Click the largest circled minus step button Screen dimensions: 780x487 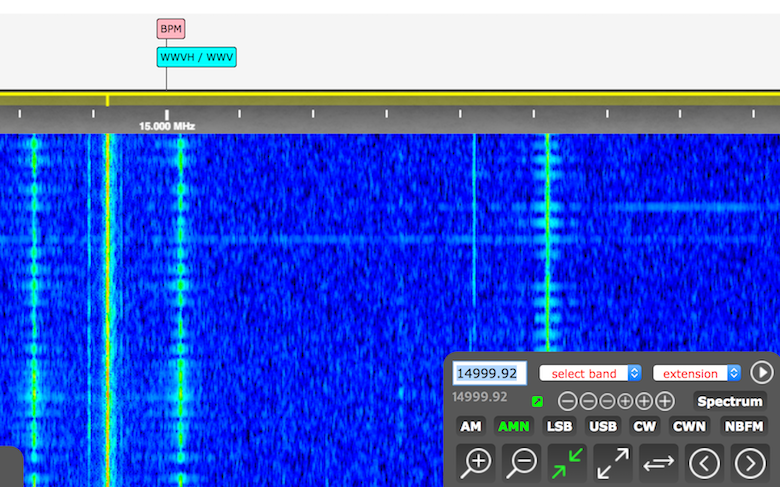pyautogui.click(x=568, y=401)
